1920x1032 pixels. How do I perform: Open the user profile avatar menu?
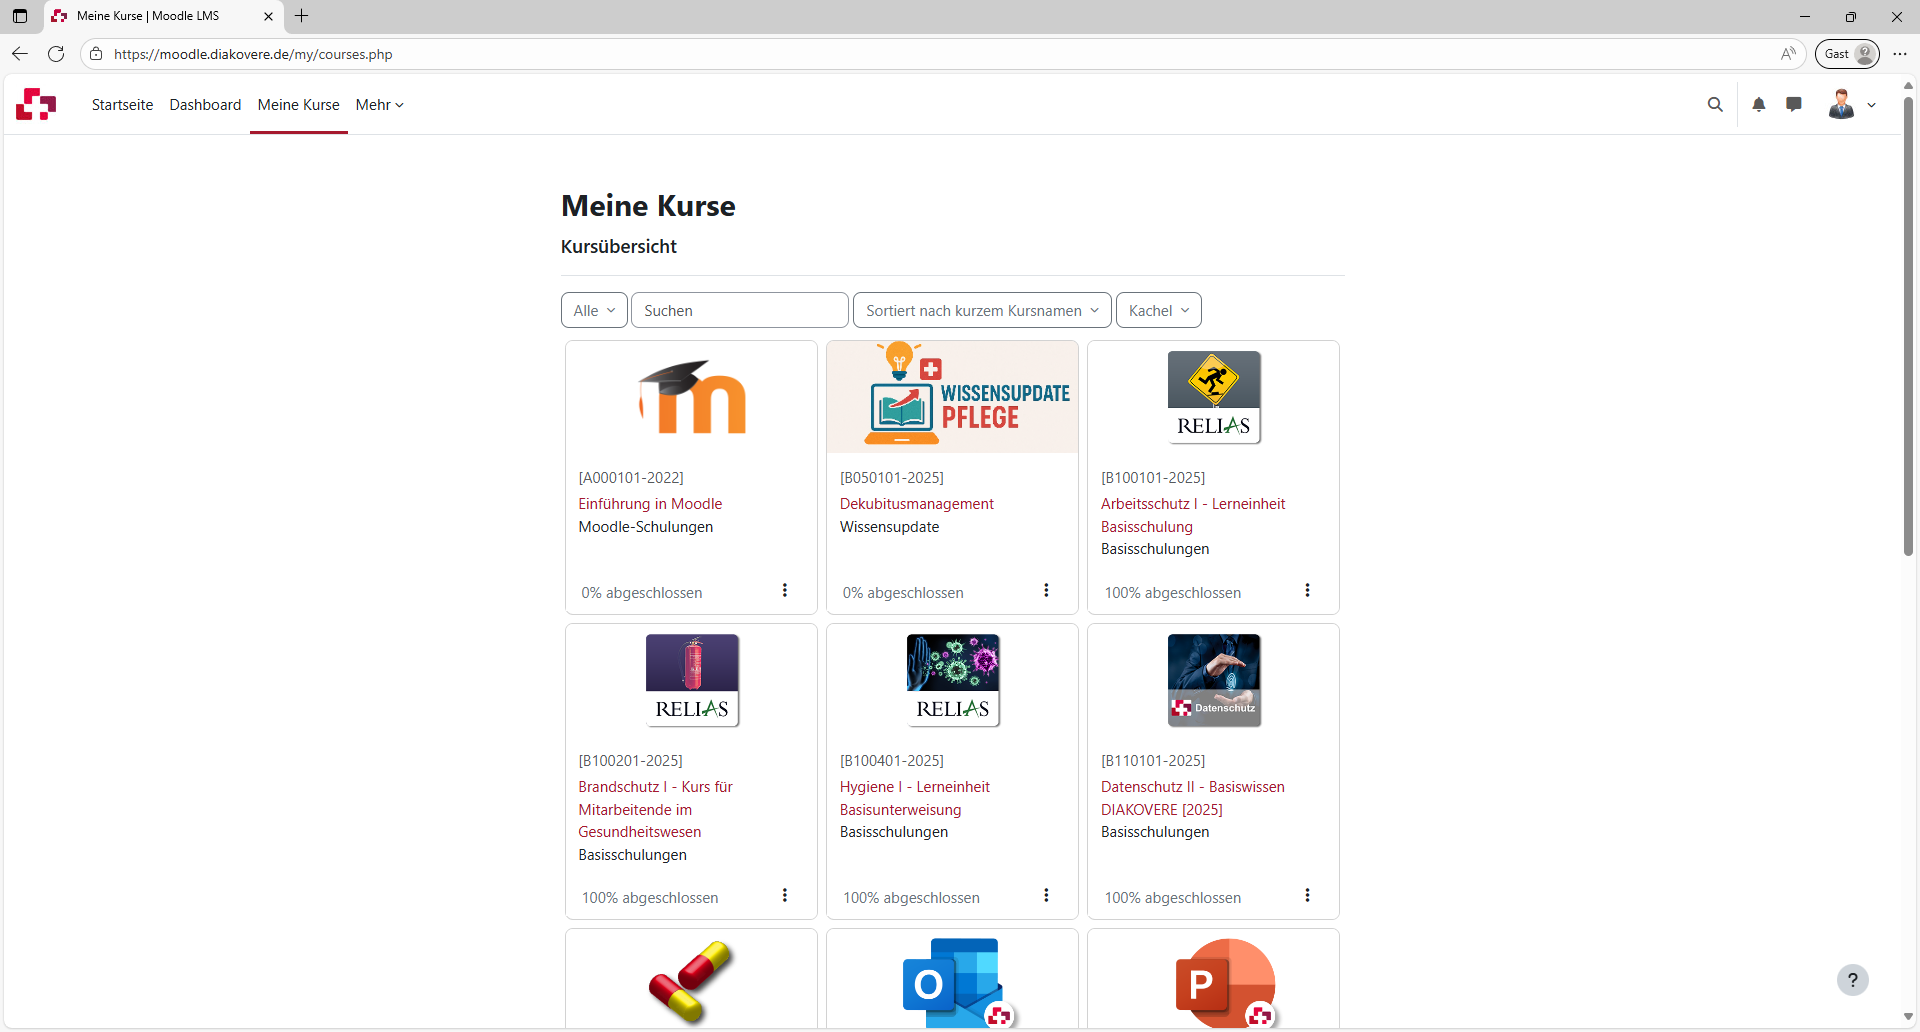[1851, 104]
